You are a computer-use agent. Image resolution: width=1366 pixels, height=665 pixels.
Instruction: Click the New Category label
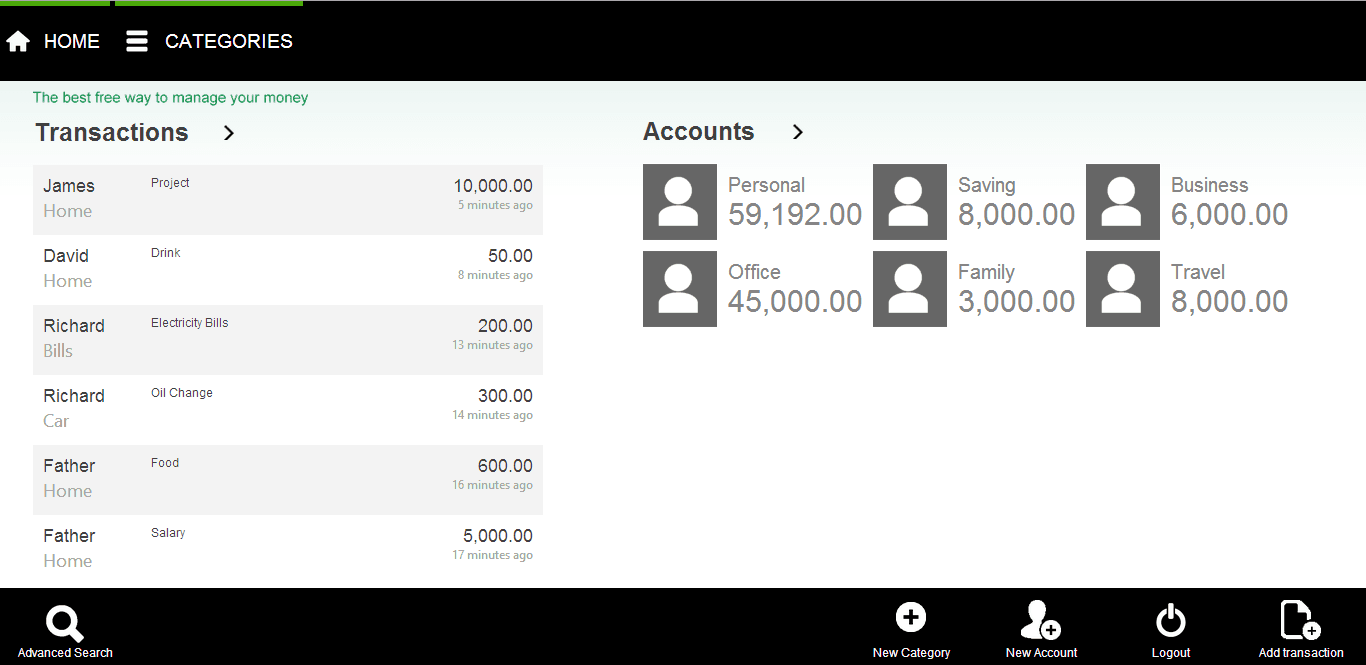[911, 653]
